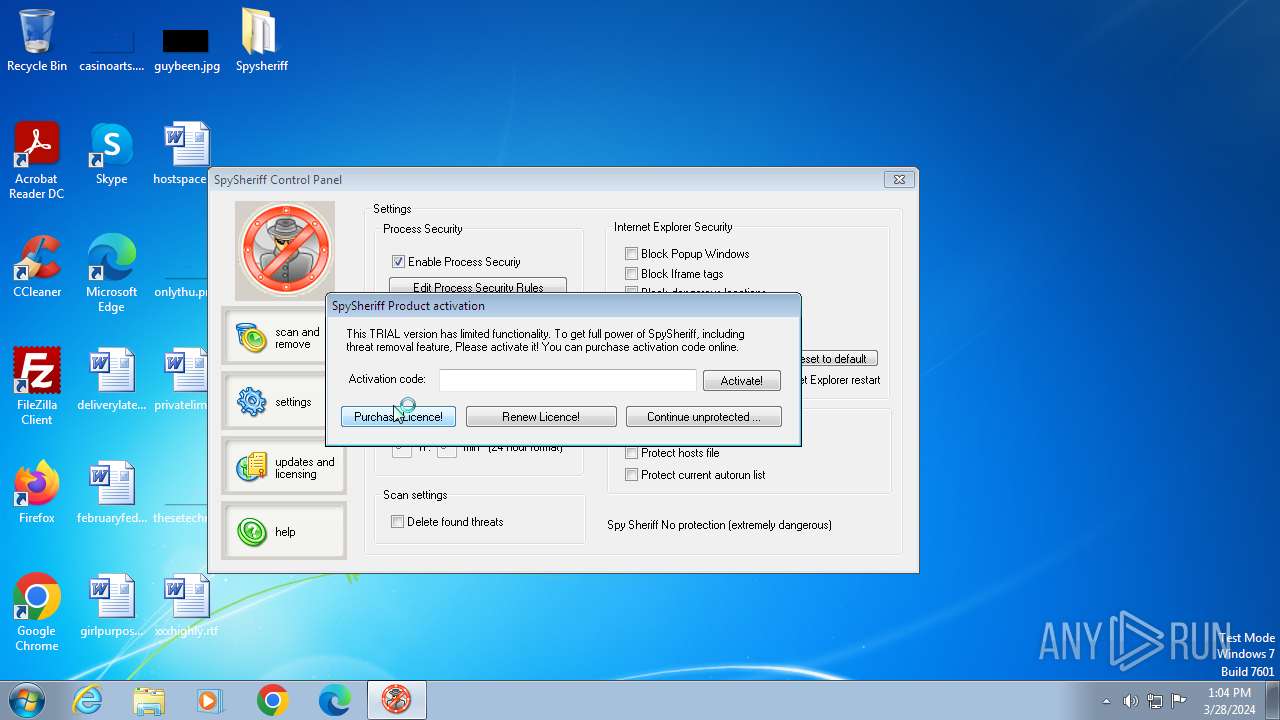Launch CCleaner from desktop shortcut

point(37,266)
